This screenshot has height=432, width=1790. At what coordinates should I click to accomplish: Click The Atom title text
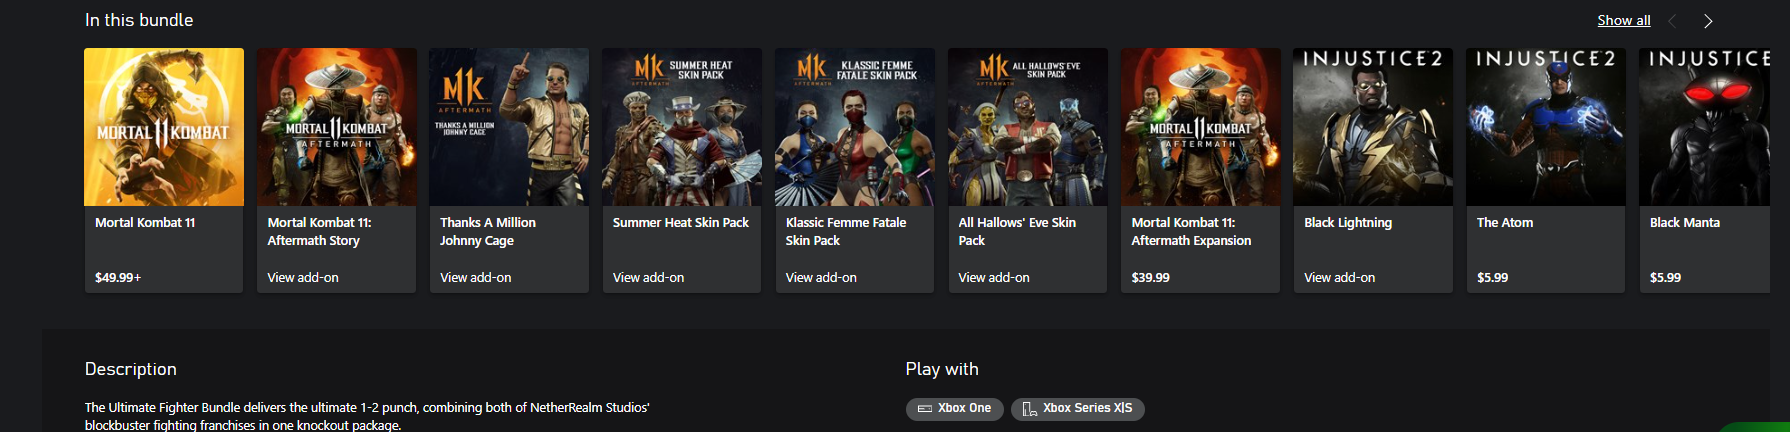(1504, 222)
